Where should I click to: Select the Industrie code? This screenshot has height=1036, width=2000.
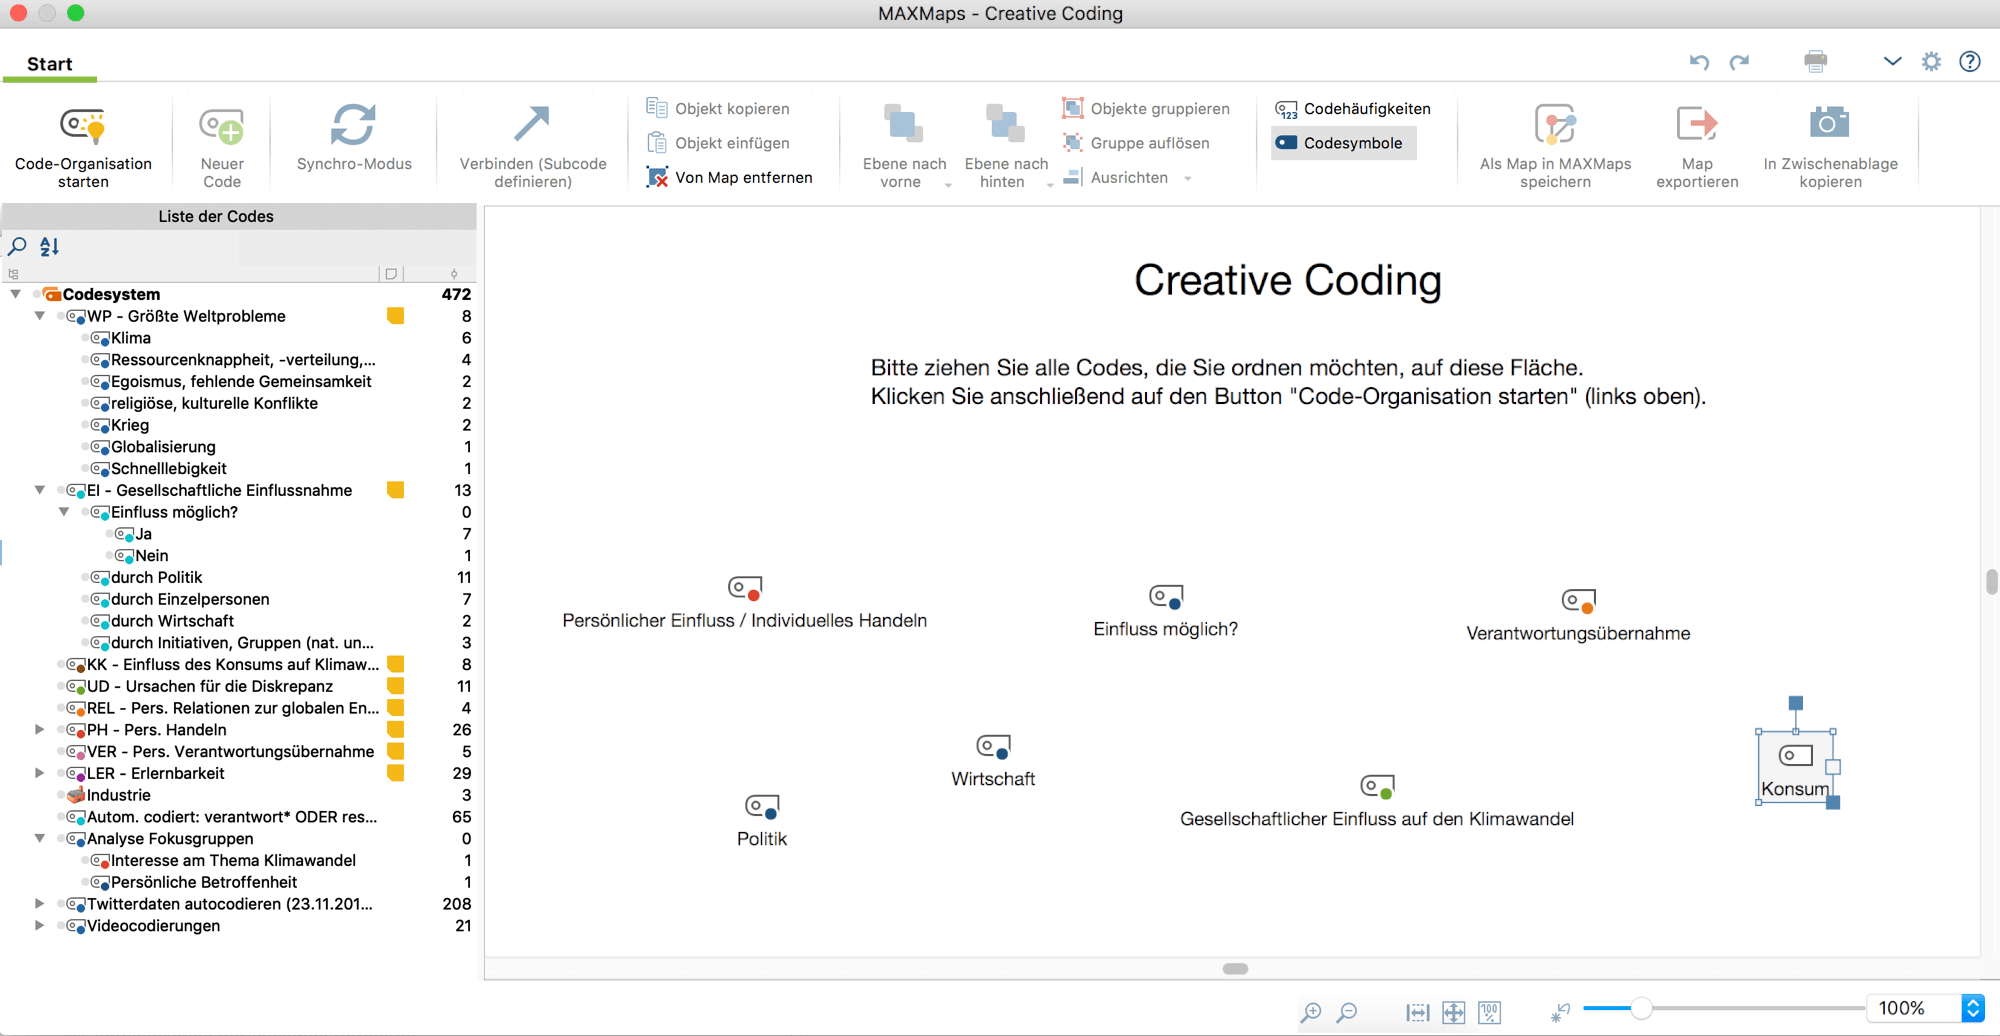coord(119,795)
